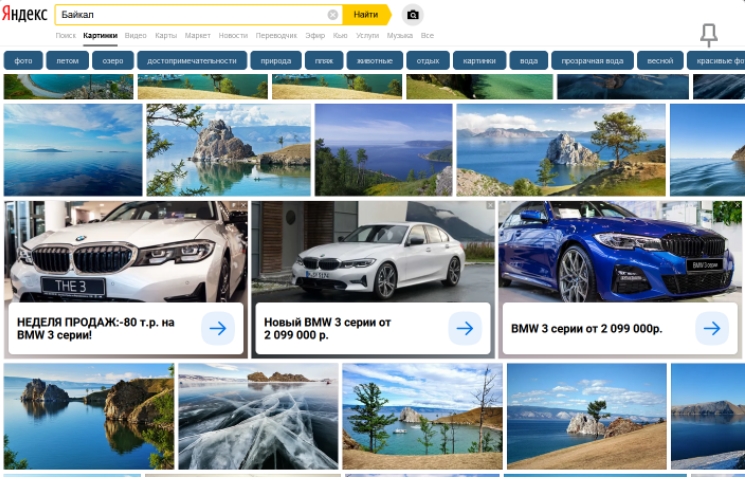The image size is (745, 481).
Task: Apply the 'достопримечательности' filter chip
Action: [192, 61]
